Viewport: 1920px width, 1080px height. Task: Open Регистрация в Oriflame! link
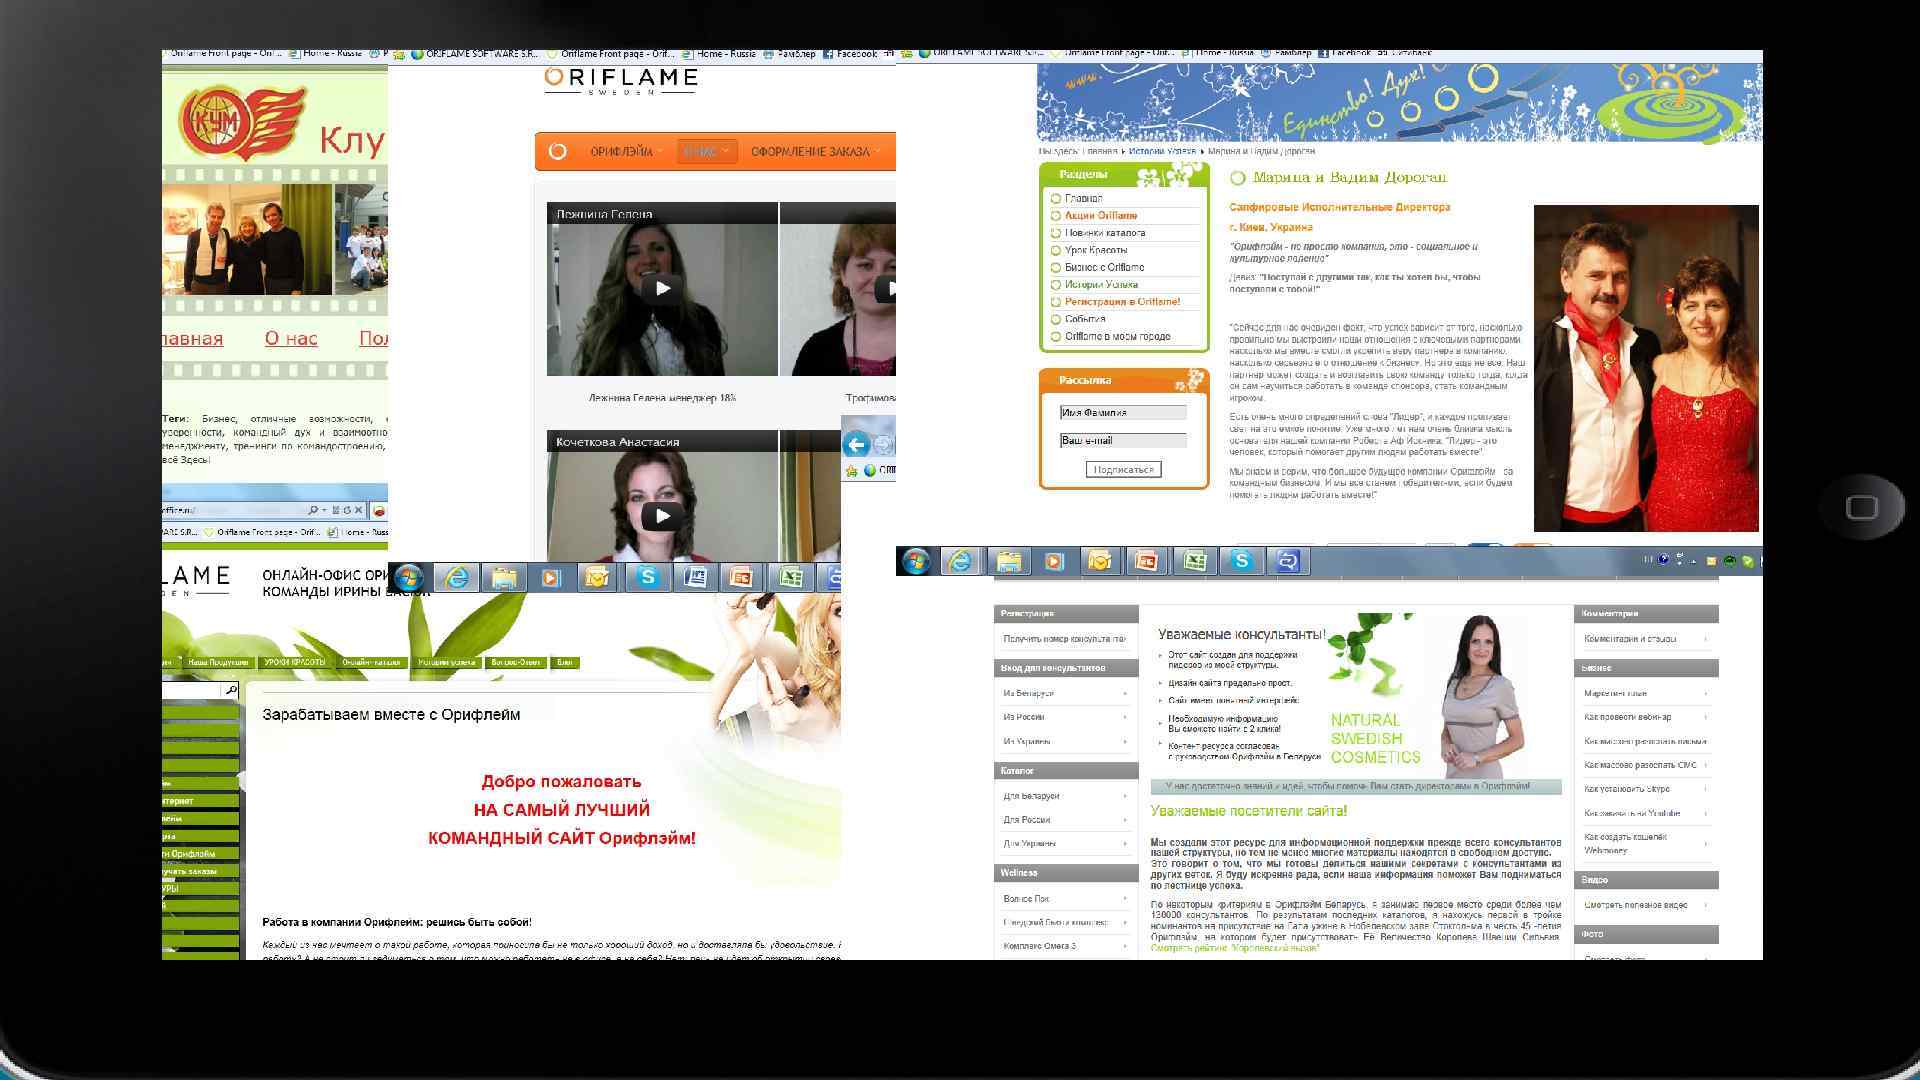[1122, 301]
